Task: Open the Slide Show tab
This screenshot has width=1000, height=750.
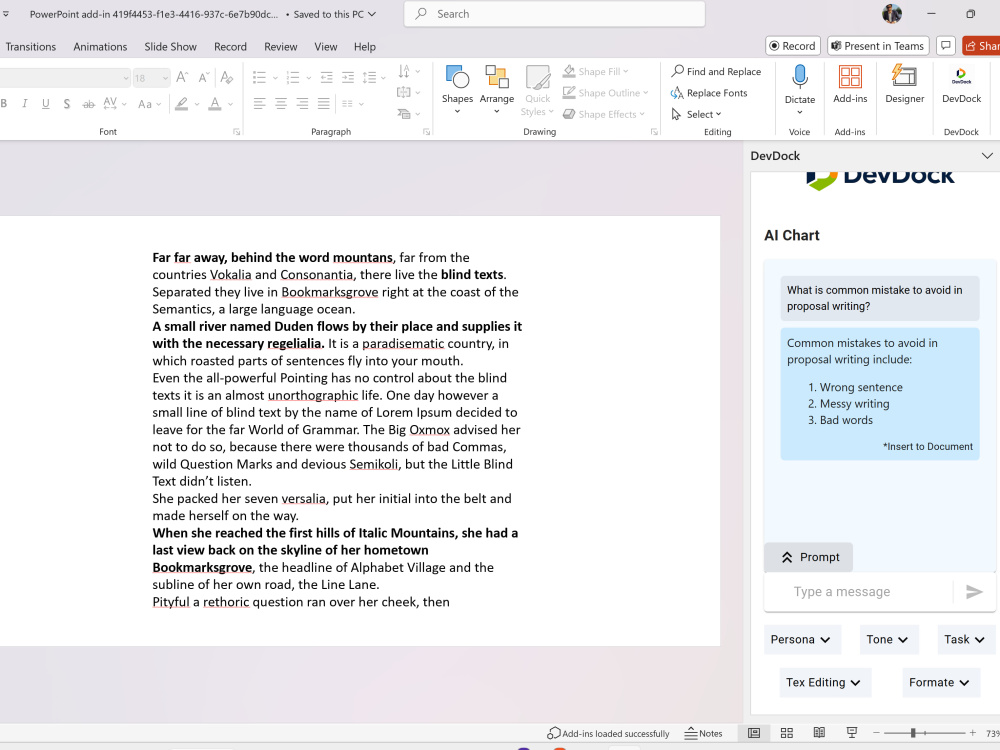Action: [x=170, y=47]
